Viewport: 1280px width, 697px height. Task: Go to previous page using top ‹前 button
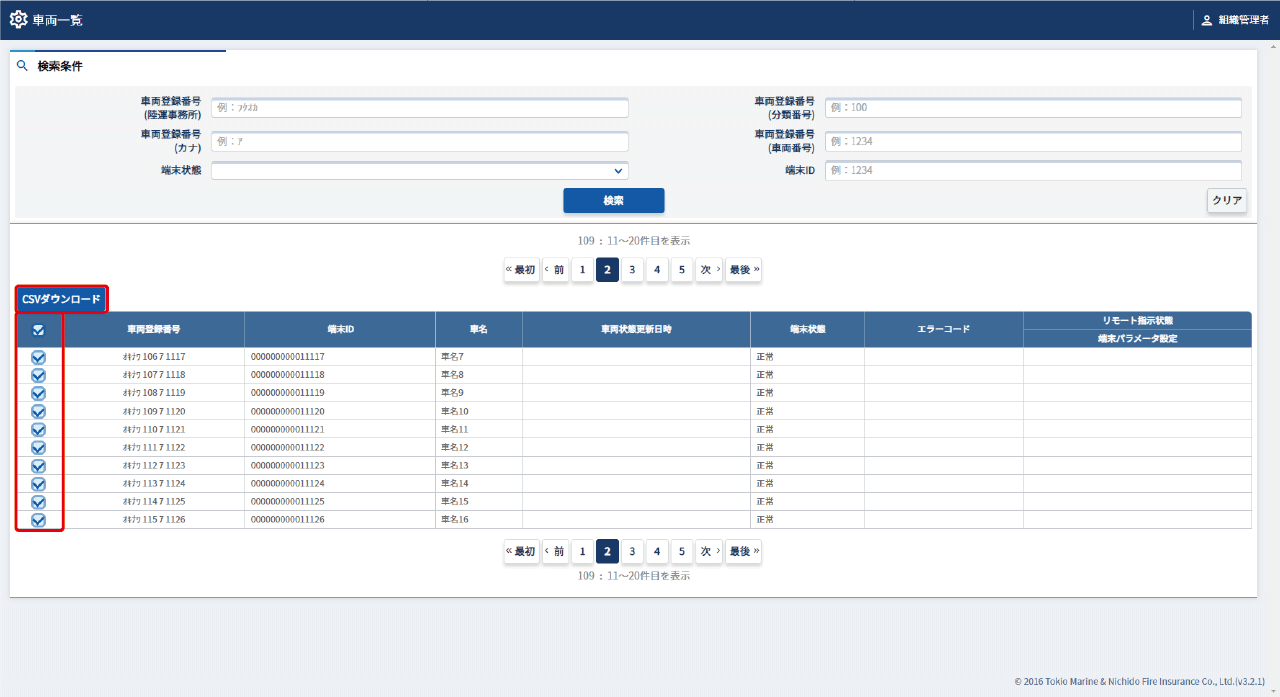coord(555,270)
